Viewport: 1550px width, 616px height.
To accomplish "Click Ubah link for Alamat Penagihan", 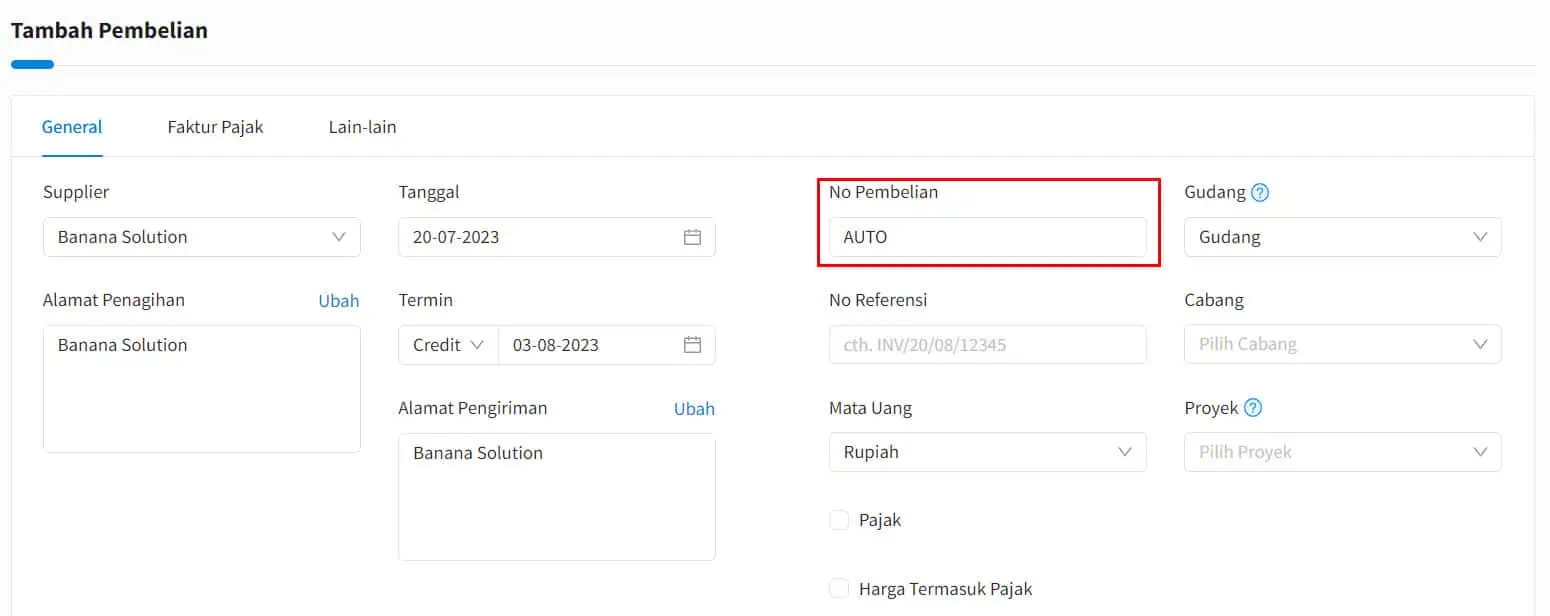I will tap(339, 300).
